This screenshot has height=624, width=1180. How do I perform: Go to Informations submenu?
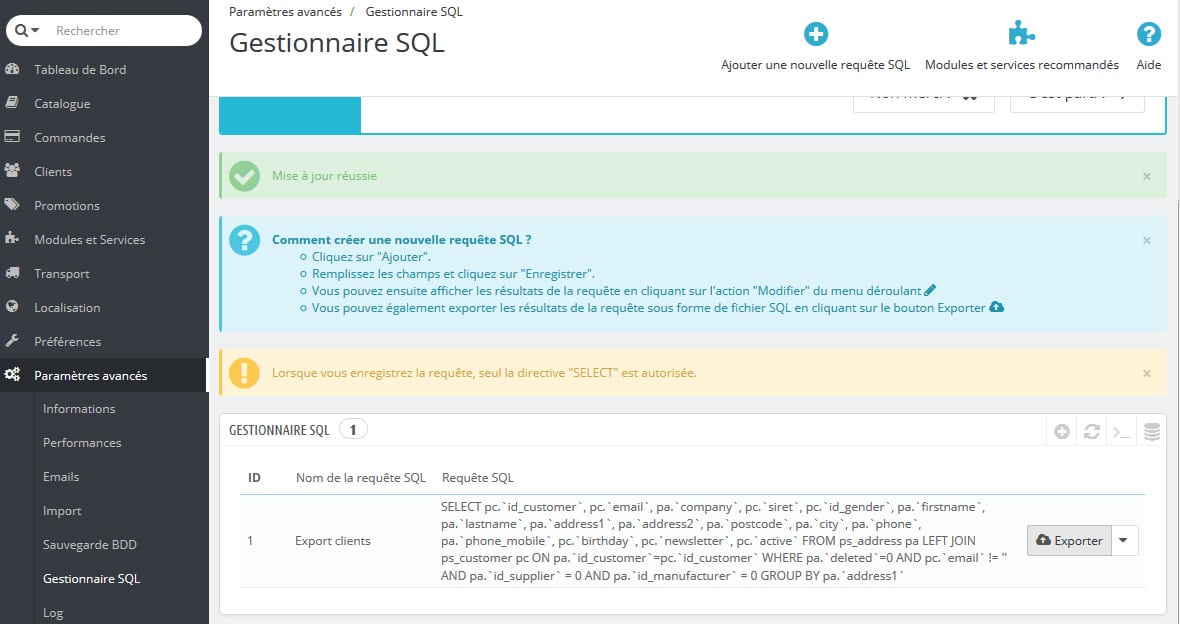(79, 409)
